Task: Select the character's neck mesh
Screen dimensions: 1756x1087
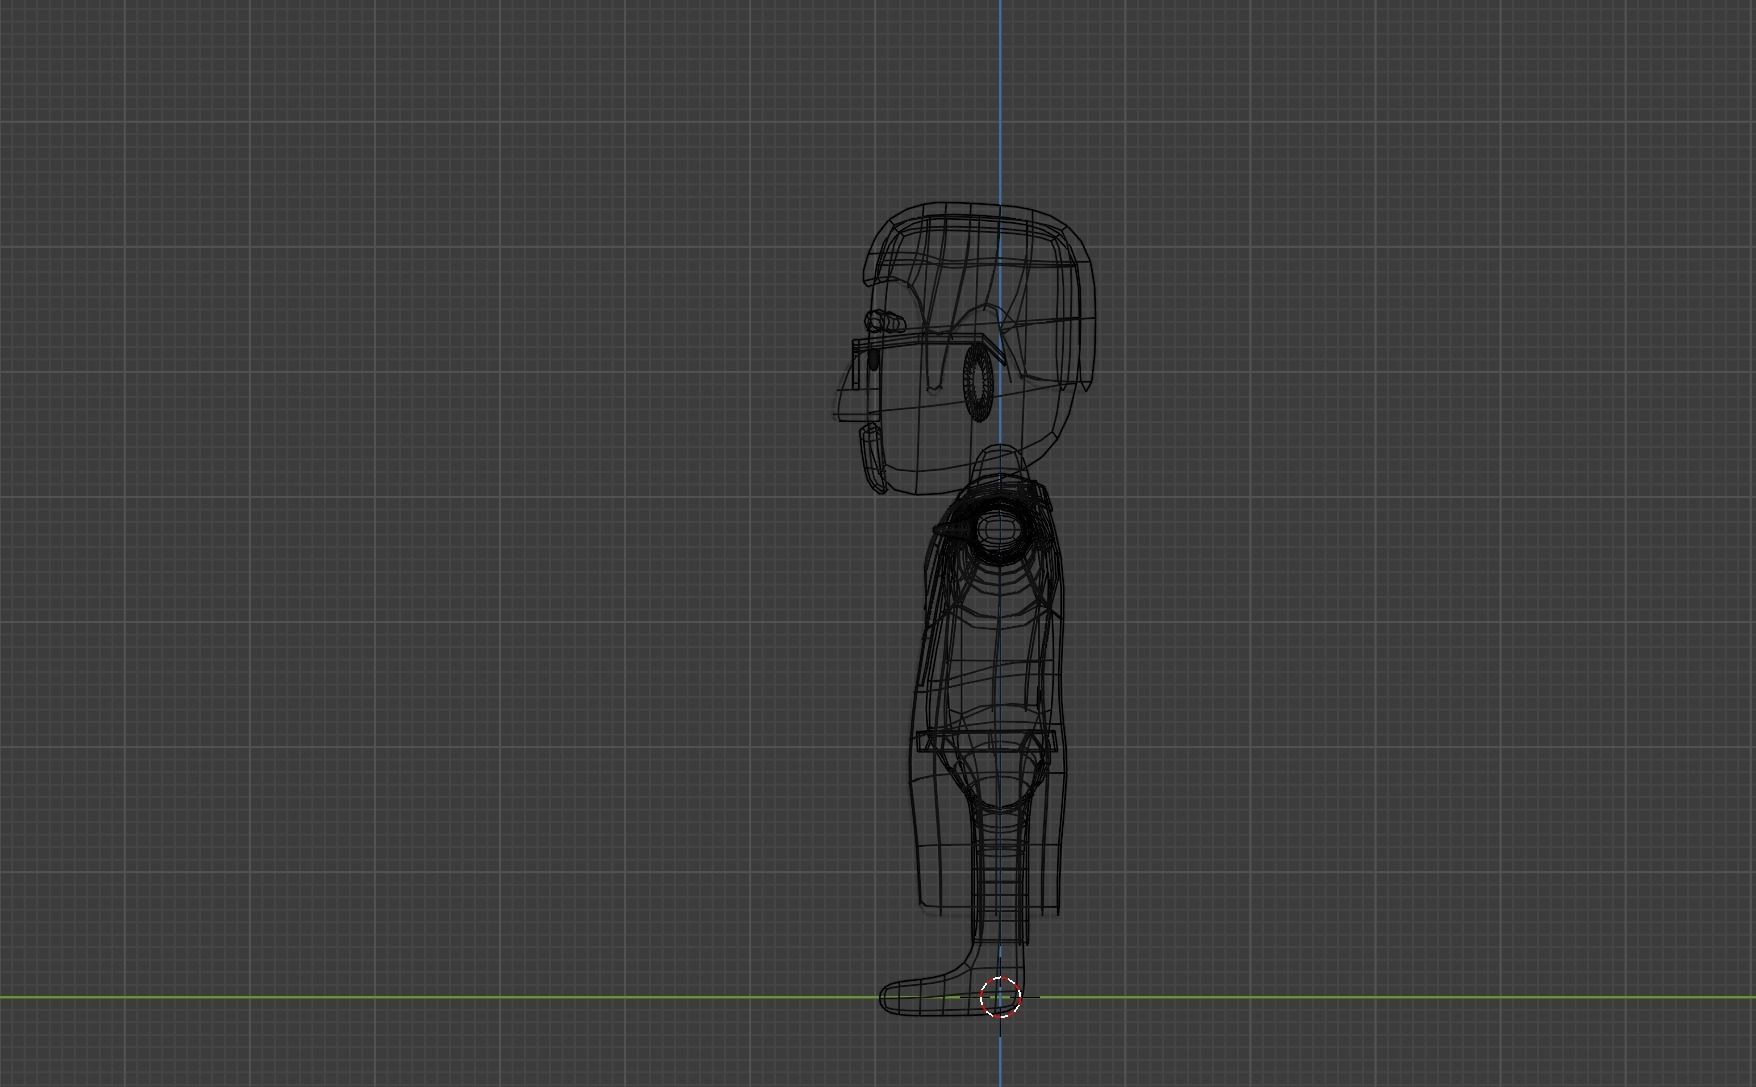Action: [x=998, y=466]
